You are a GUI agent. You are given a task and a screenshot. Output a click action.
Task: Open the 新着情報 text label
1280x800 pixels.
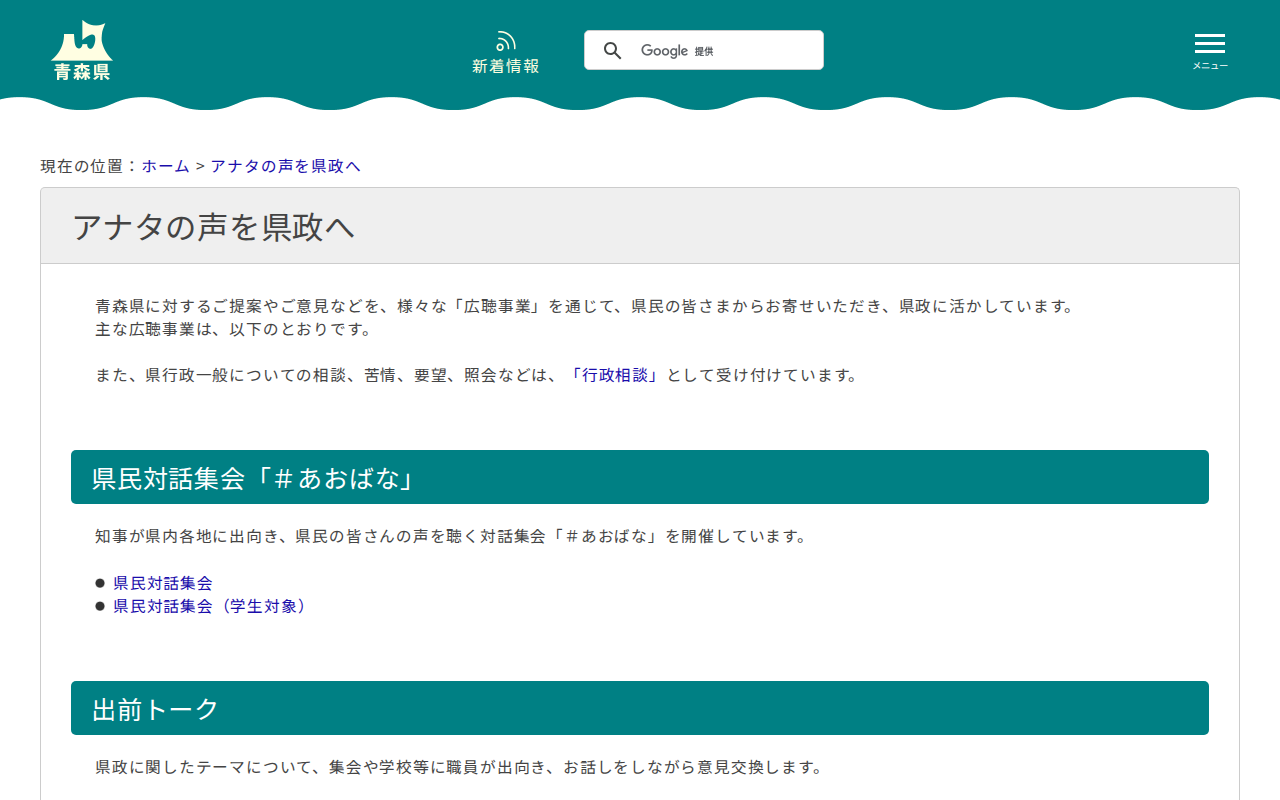(506, 67)
